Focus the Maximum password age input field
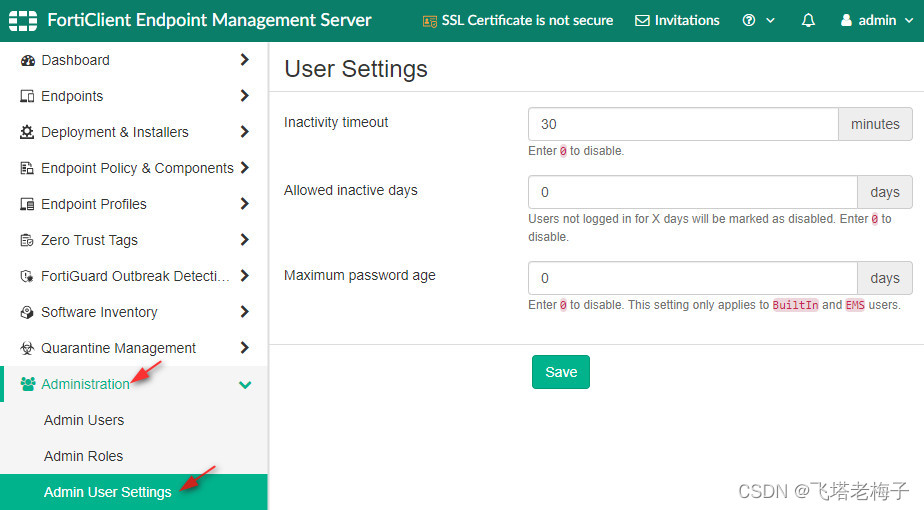 pos(692,278)
